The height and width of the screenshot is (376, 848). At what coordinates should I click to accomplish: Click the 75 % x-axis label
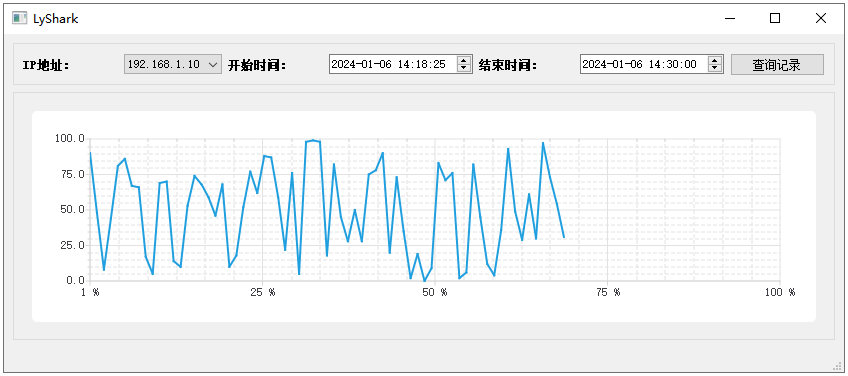pos(607,293)
